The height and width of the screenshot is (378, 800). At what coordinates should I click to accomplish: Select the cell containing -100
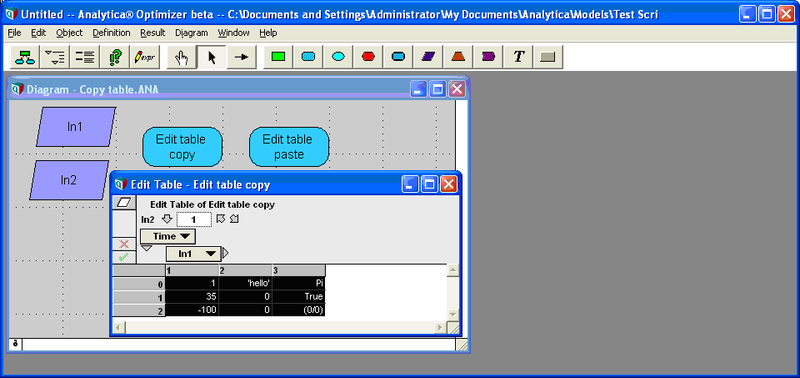coord(192,310)
